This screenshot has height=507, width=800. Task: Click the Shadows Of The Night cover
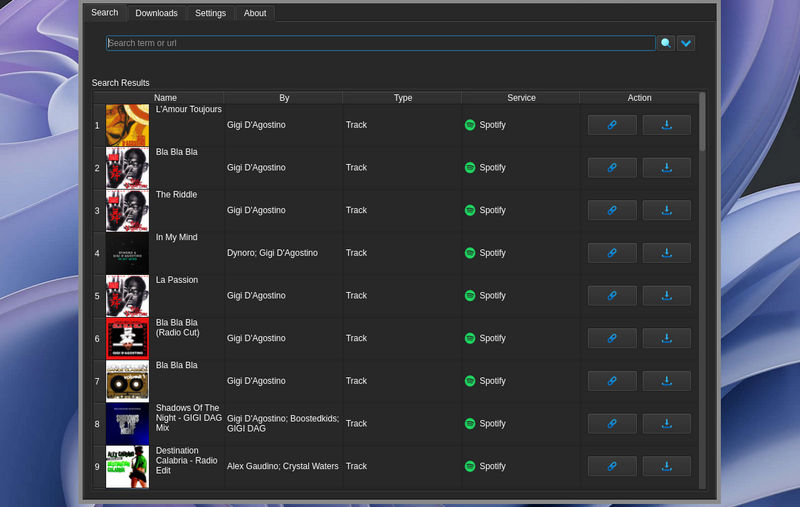(127, 424)
